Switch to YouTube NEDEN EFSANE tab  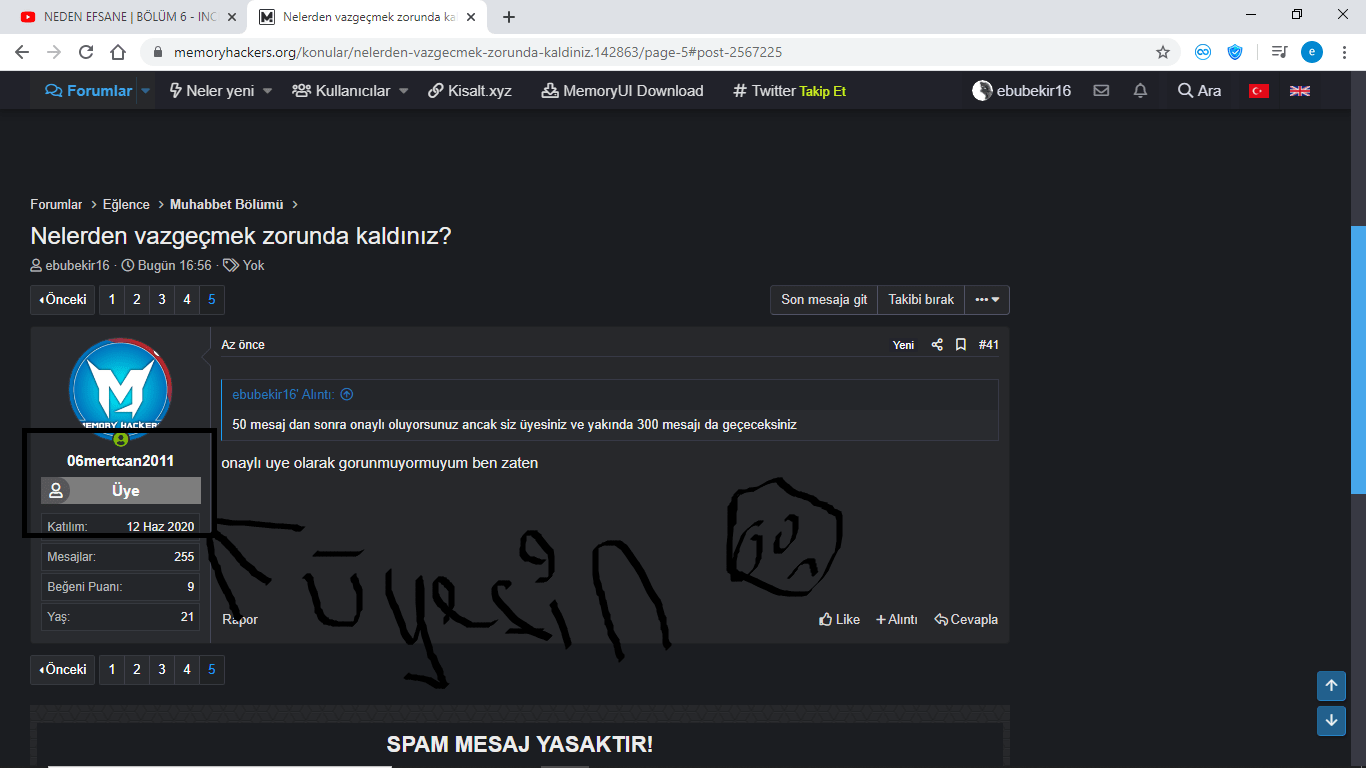click(126, 17)
